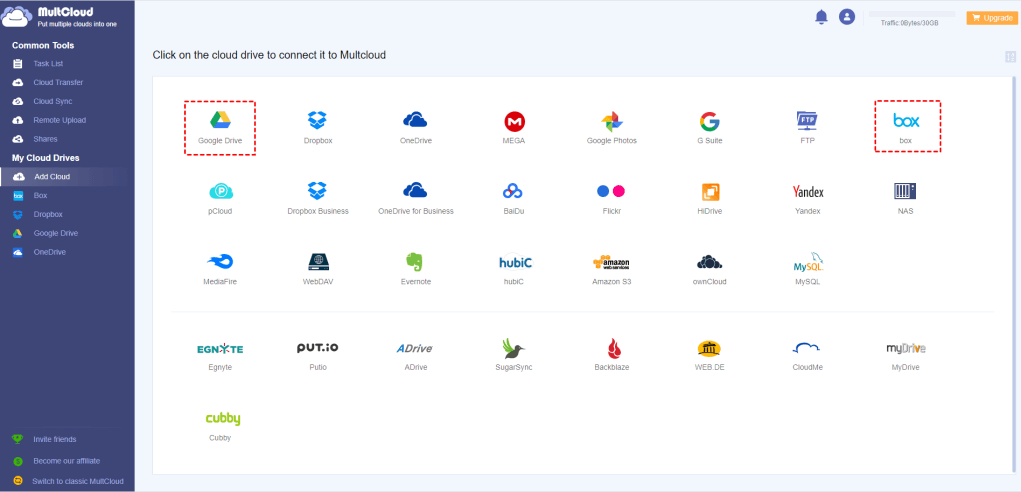Select hubiC cloud
The width and height of the screenshot is (1021, 492).
(x=514, y=269)
